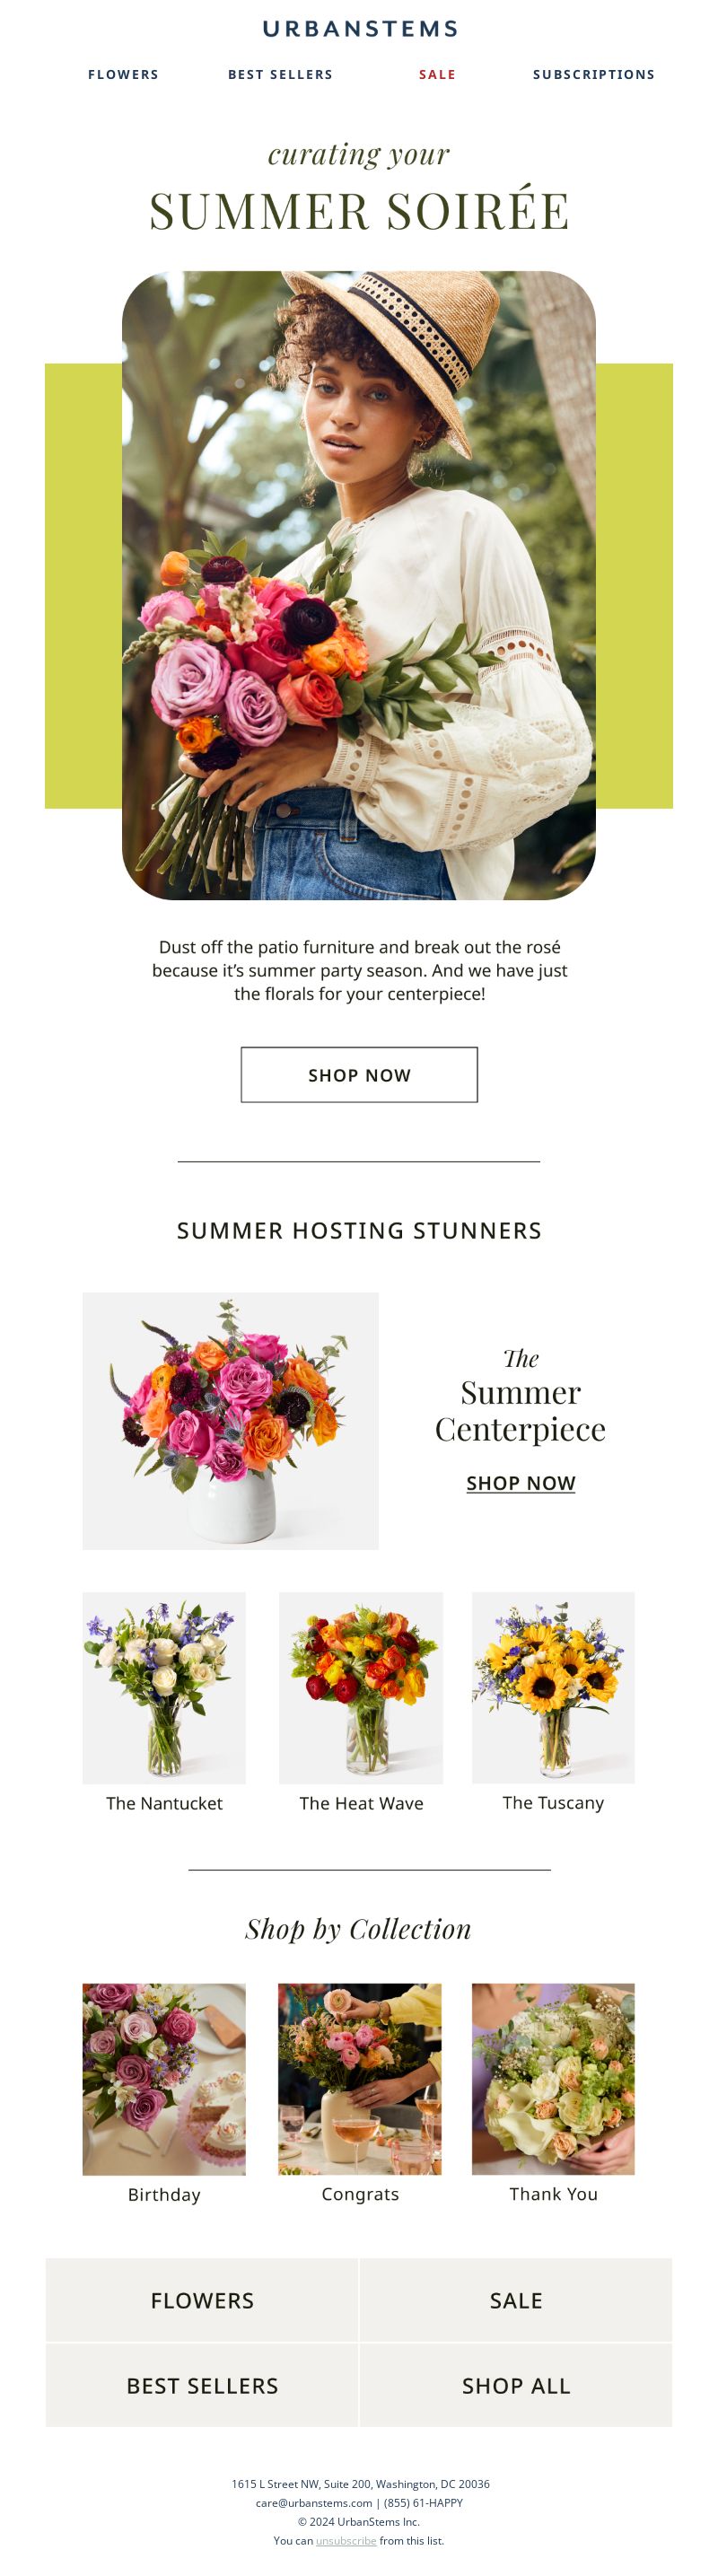Select the Thank You collection photo
Screen dimensions: 718x2576
[x=553, y=2079]
